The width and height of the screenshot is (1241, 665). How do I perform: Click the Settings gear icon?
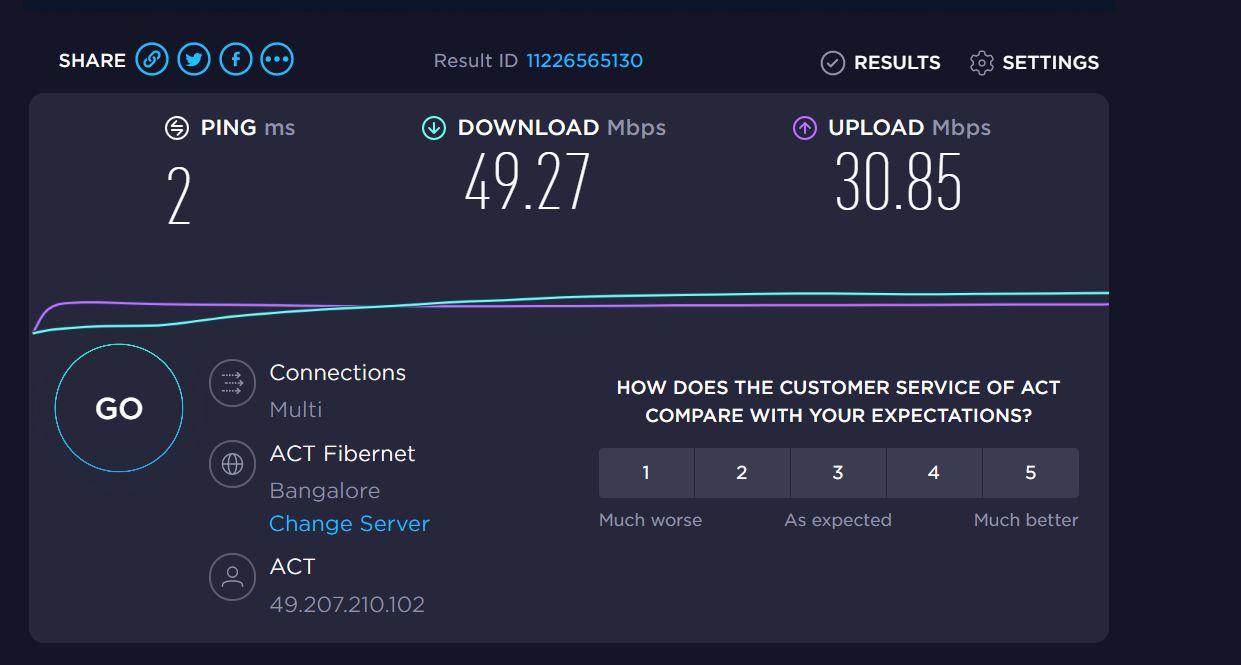pos(981,63)
